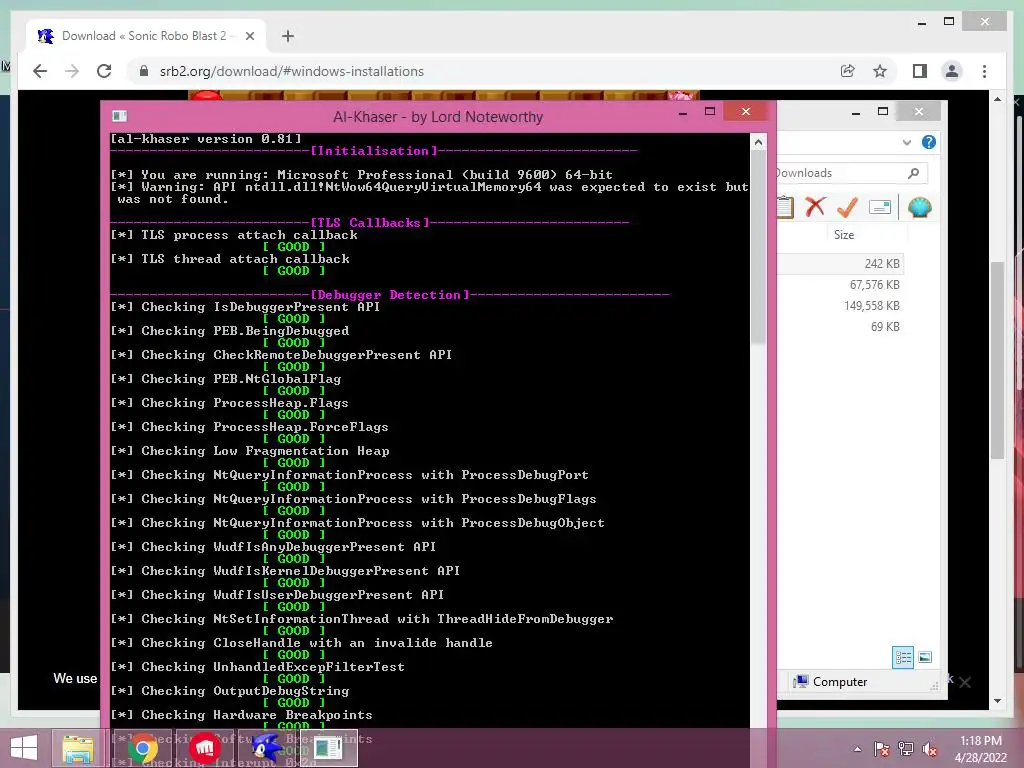Minimize the Al-Khaser console window
Screen dimensions: 1024x768
click(682, 112)
